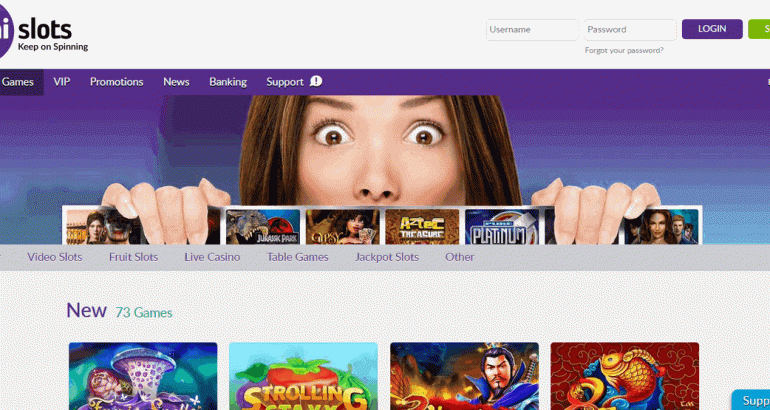This screenshot has width=770, height=410.
Task: Filter games by Fruit Slots
Action: pos(134,257)
